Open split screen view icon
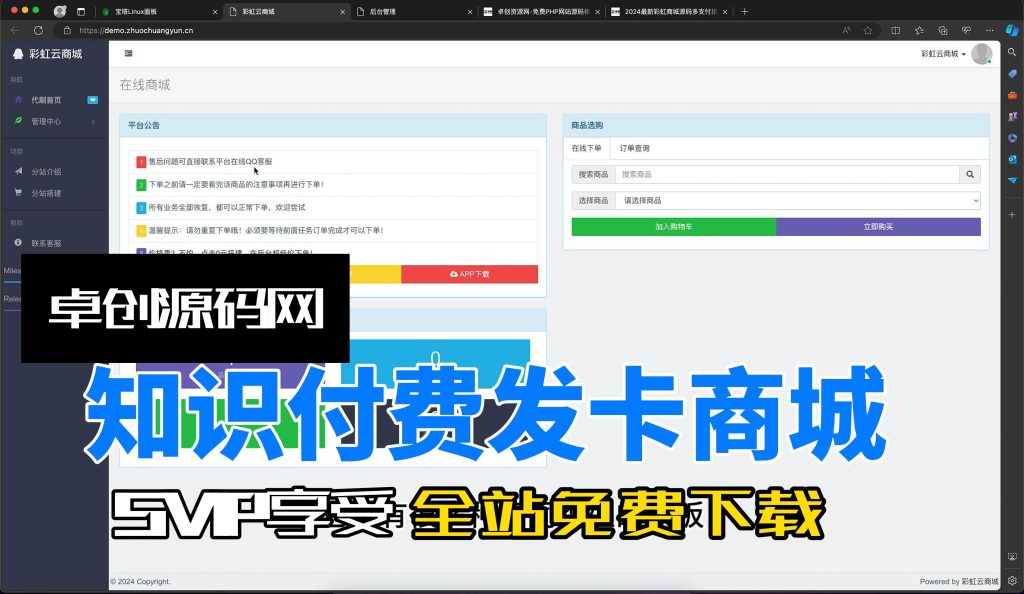 pos(895,30)
